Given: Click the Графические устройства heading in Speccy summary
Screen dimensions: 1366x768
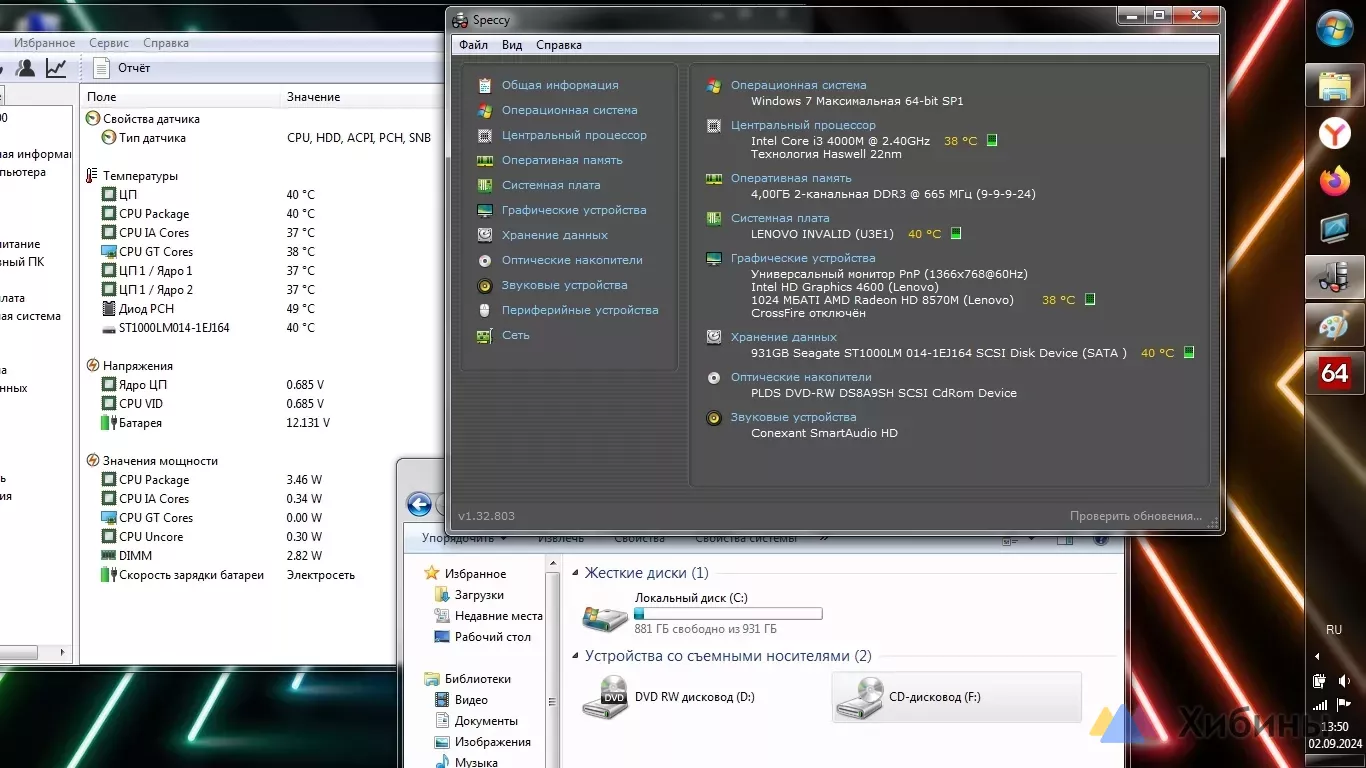Looking at the screenshot, I should 803,258.
